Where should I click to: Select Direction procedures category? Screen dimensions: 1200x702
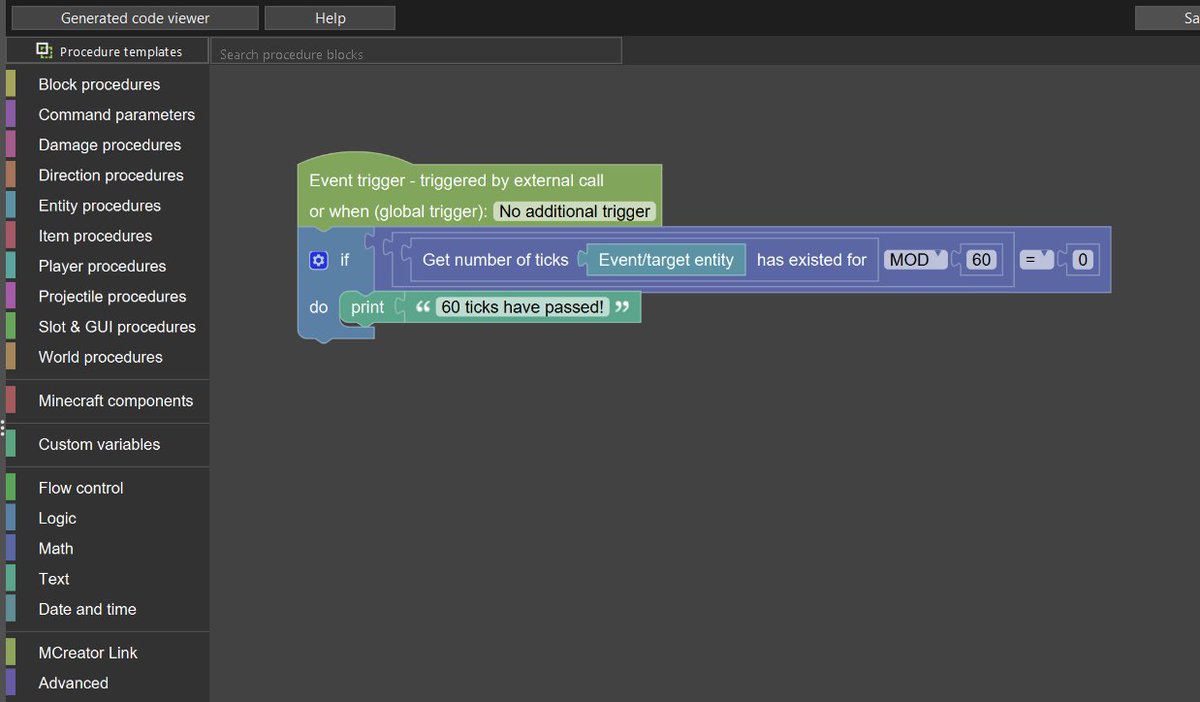[111, 175]
